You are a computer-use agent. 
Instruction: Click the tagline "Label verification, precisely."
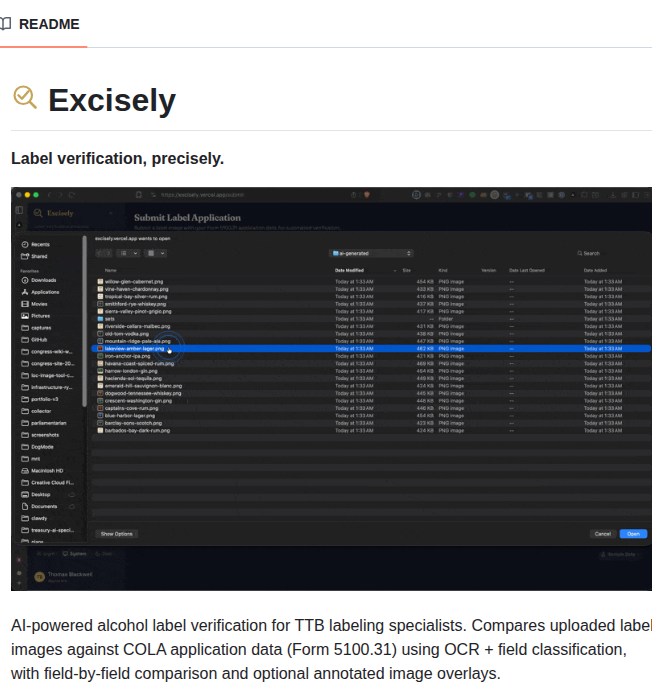point(117,158)
